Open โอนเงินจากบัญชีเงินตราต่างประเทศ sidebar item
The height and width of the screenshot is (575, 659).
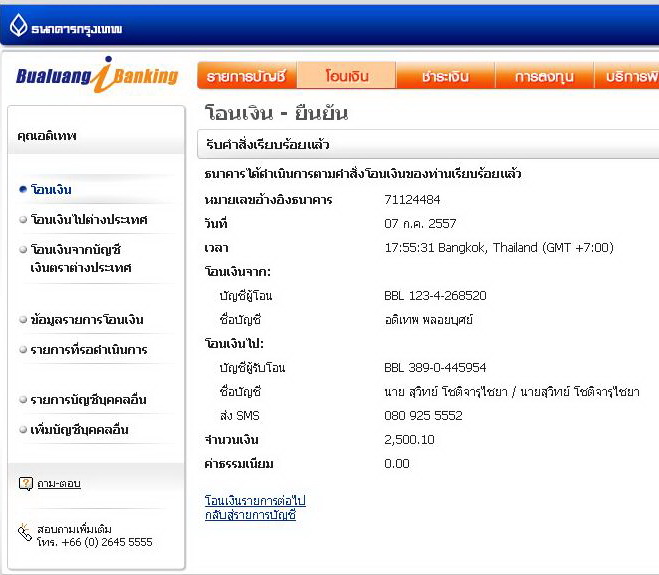(x=81, y=258)
